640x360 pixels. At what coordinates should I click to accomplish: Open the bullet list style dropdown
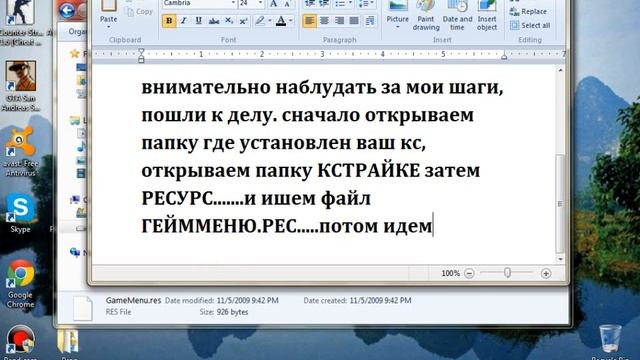point(350,4)
